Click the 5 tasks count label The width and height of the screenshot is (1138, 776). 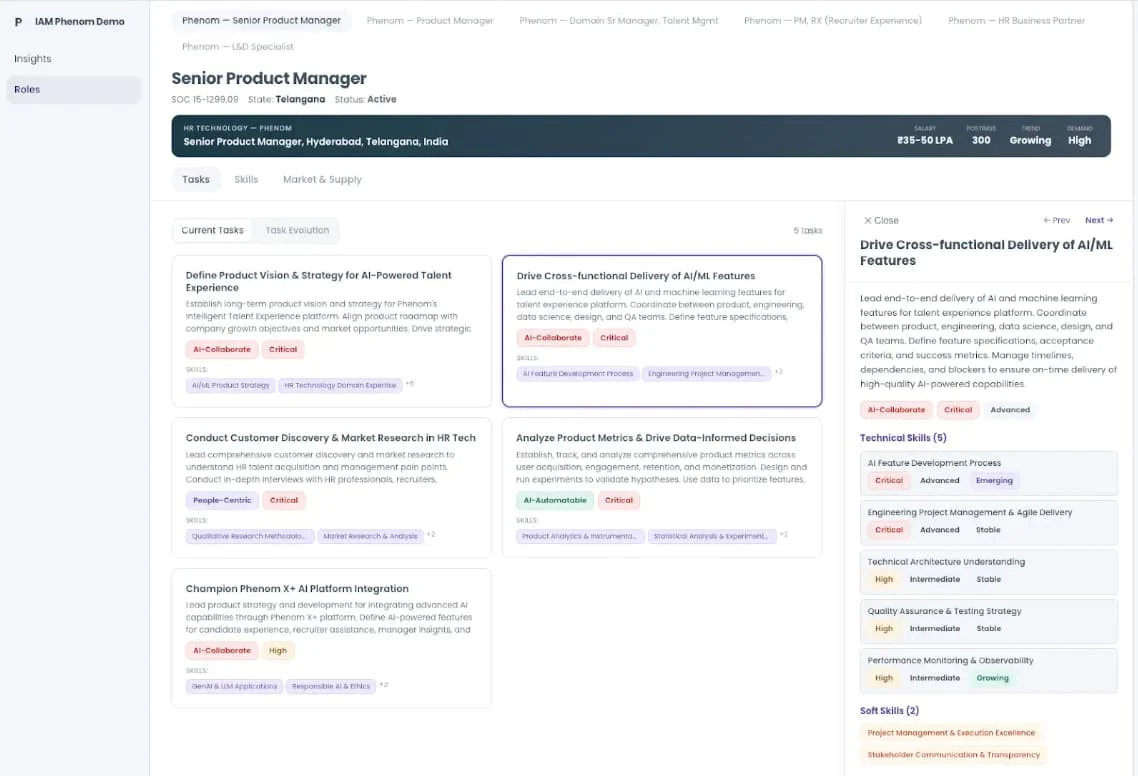pos(808,231)
